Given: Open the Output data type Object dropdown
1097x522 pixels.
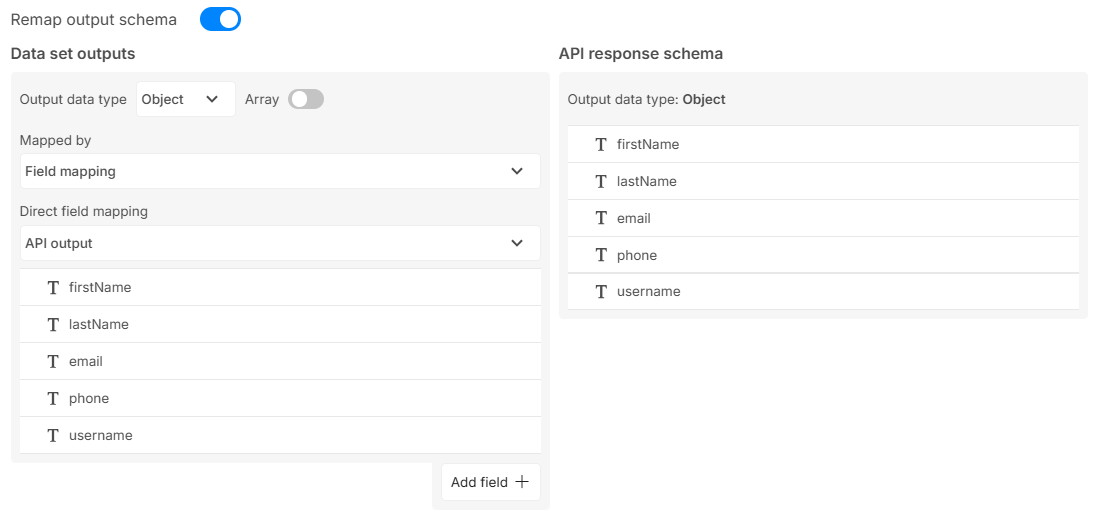Looking at the screenshot, I should (185, 99).
